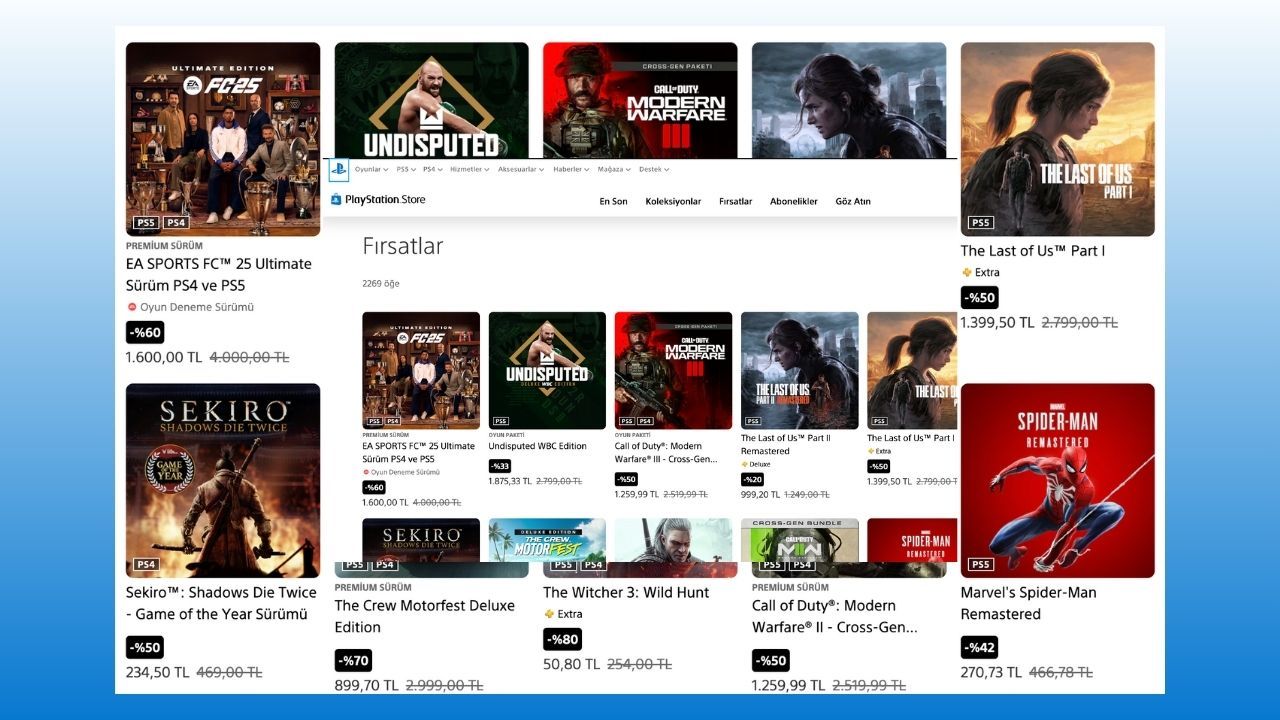Open PlayStation Store via the shopping bag icon
The width and height of the screenshot is (1280, 720).
[x=336, y=199]
